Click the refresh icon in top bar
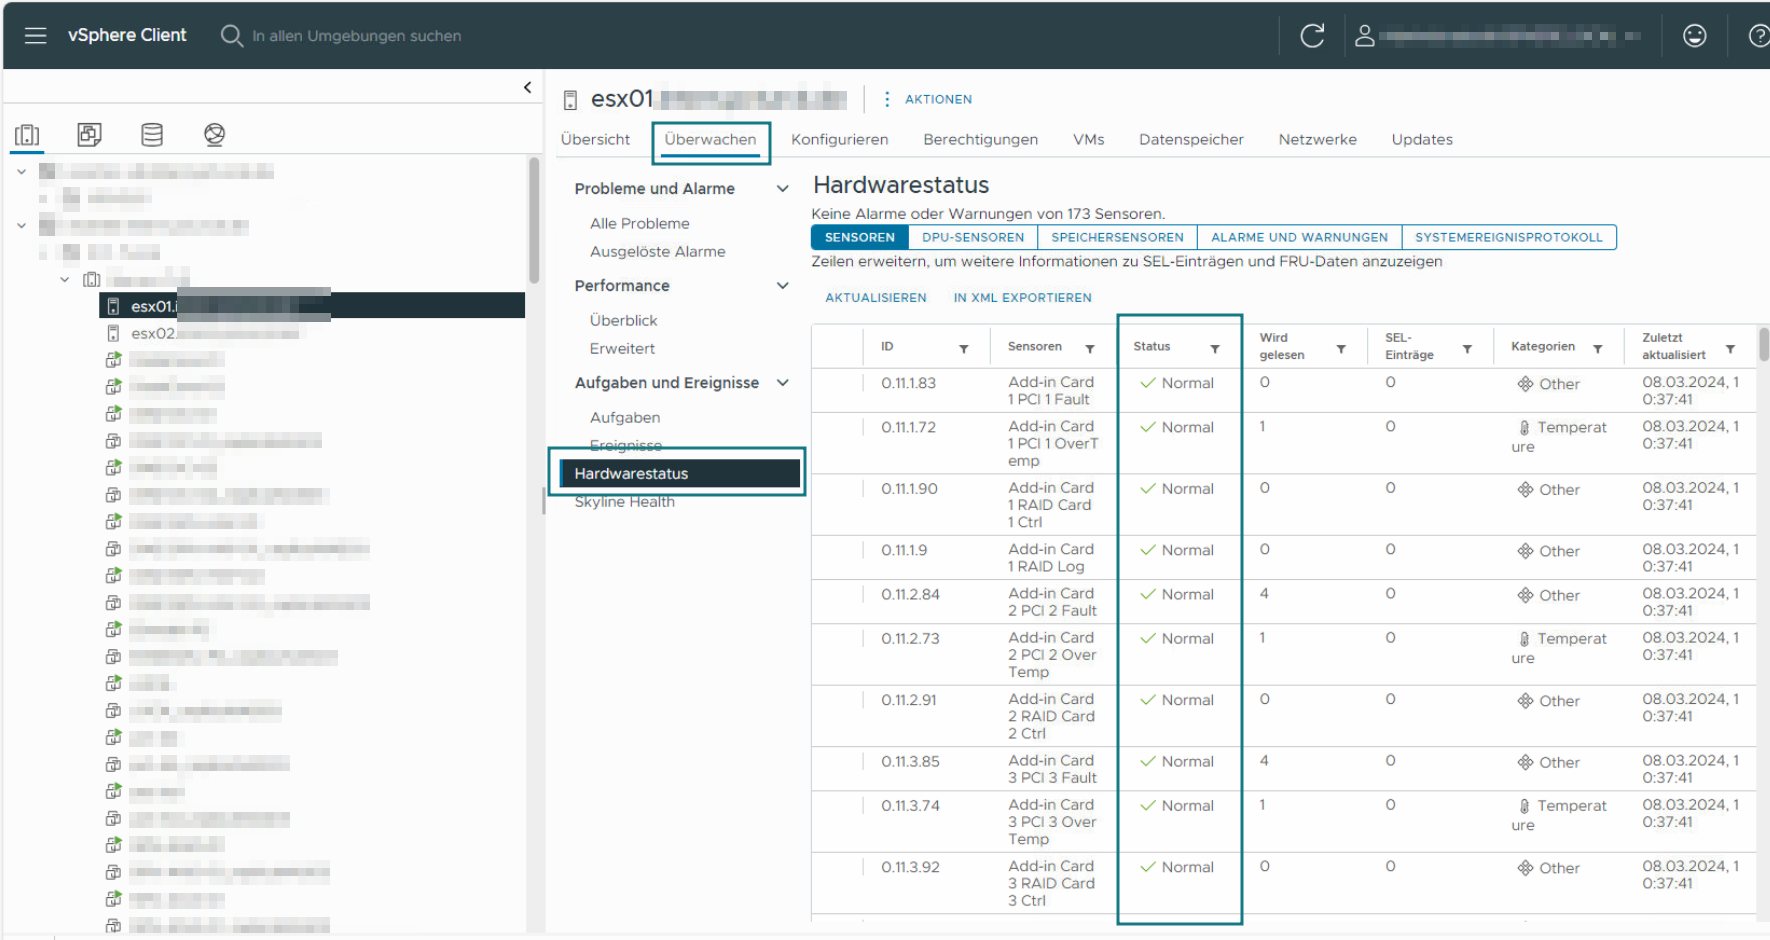Viewport: 1770px width, 940px height. 1312,36
